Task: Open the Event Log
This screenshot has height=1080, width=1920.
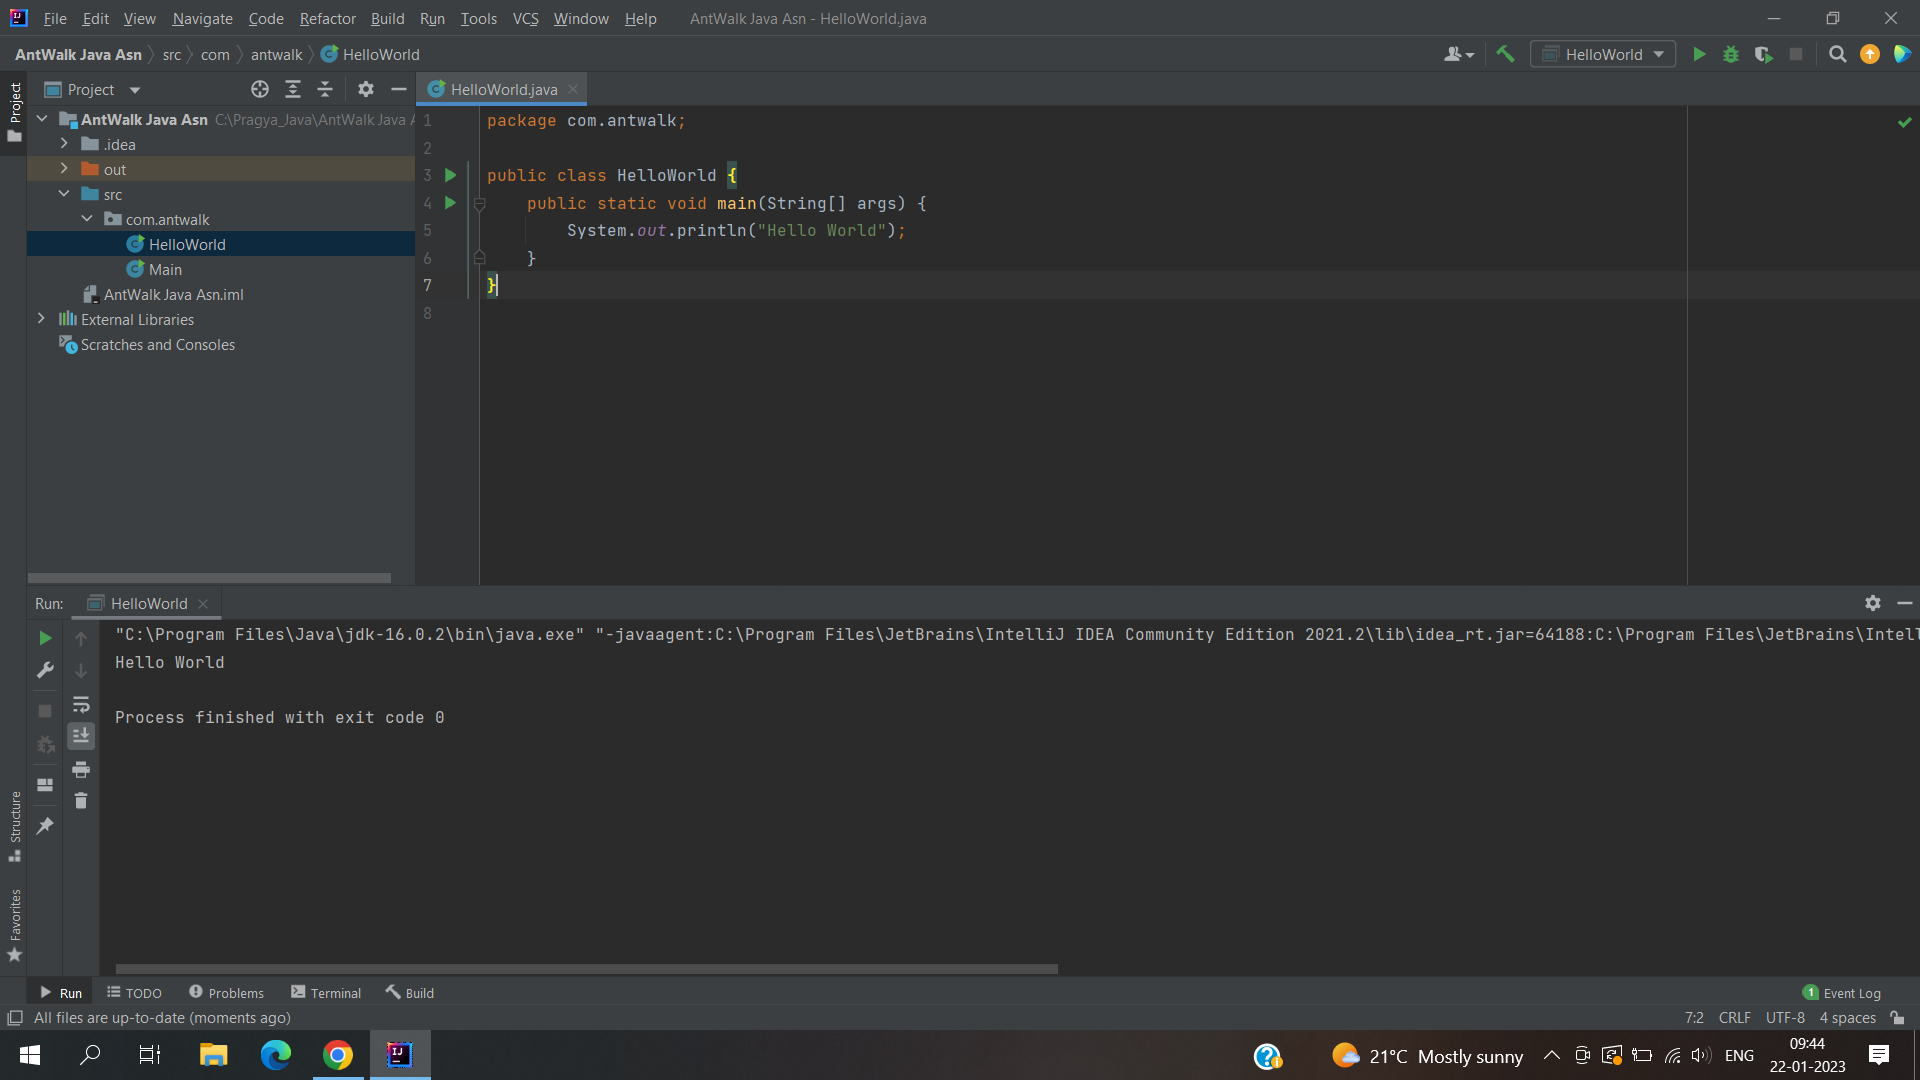Action: 1851,992
